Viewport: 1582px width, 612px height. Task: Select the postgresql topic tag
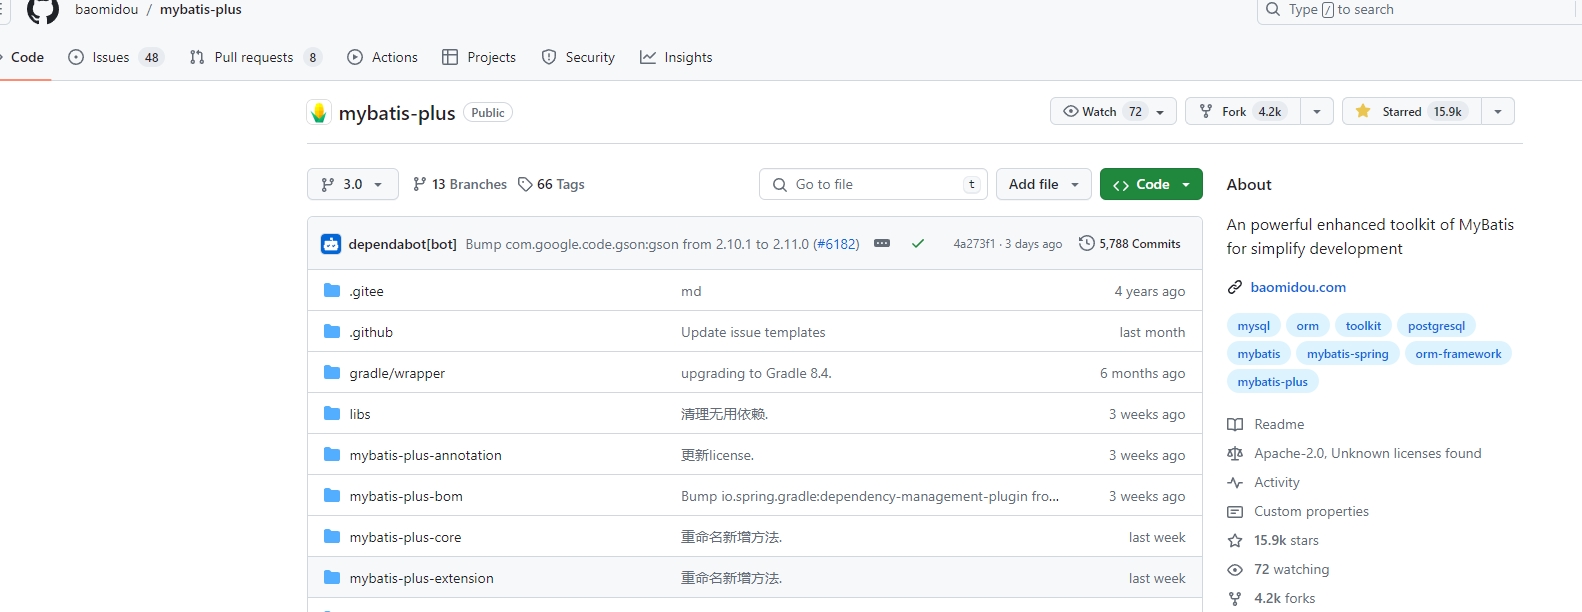(x=1436, y=326)
